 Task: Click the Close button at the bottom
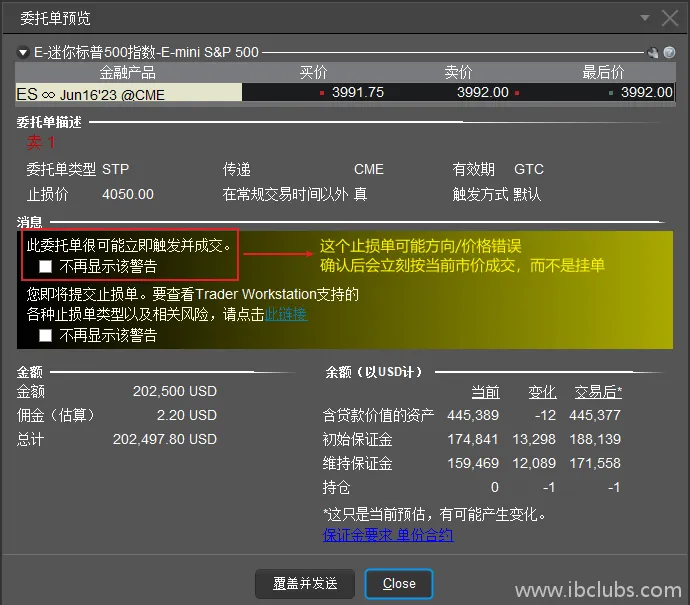coord(399,583)
